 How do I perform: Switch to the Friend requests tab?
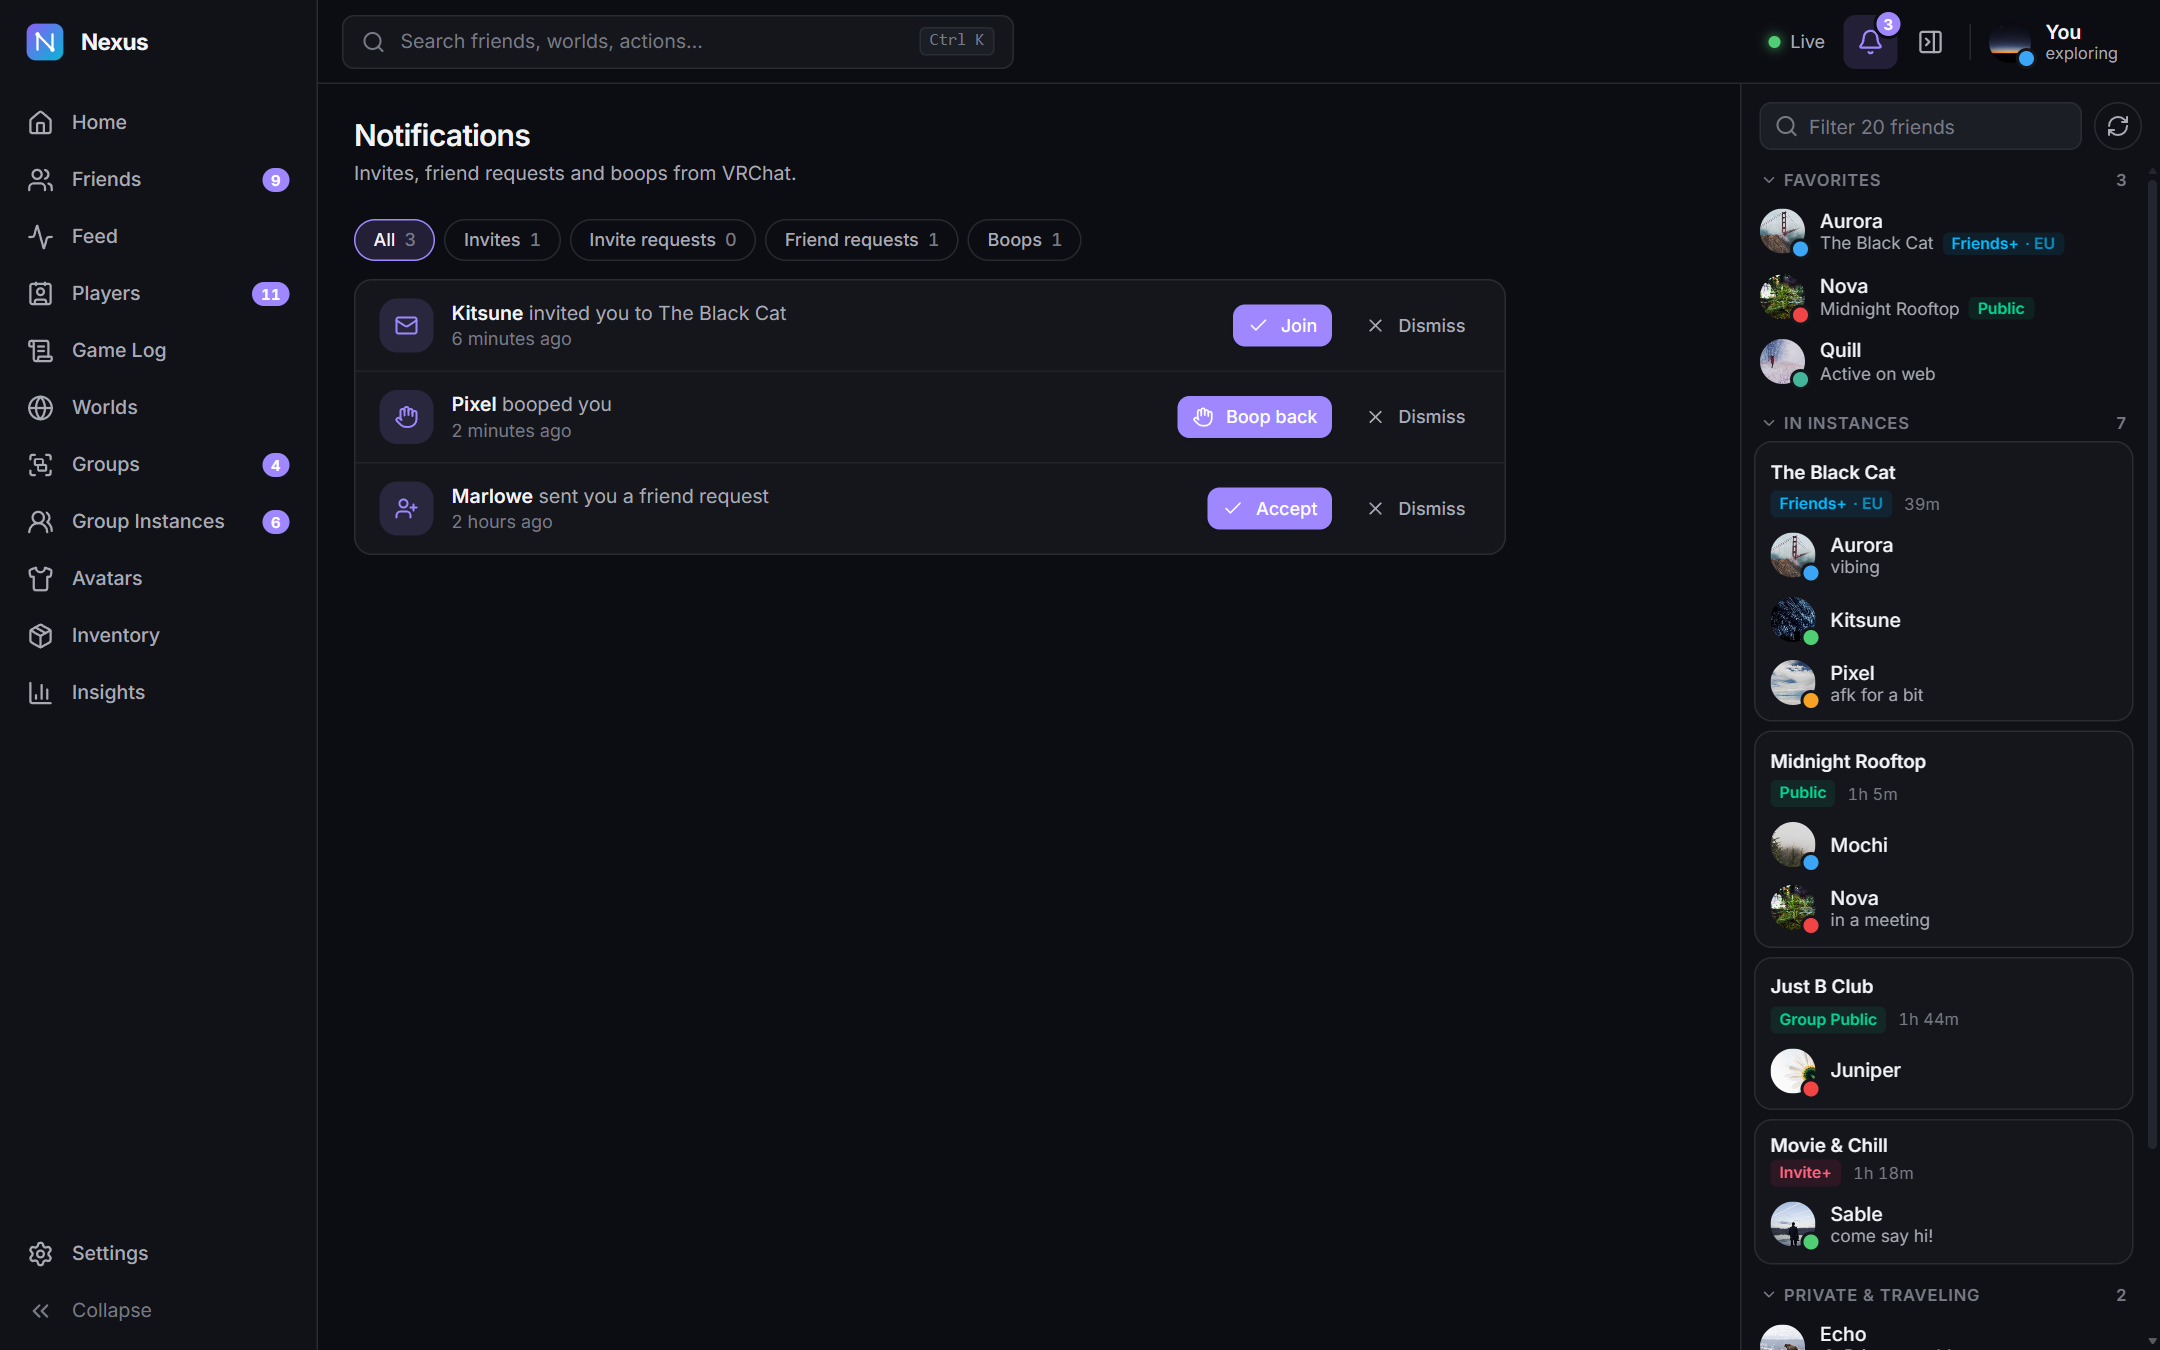tap(861, 240)
